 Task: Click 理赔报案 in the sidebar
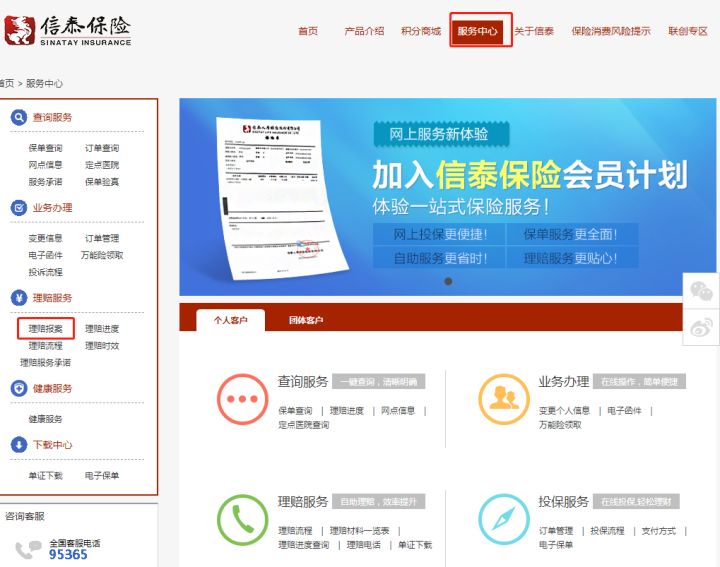(x=45, y=329)
